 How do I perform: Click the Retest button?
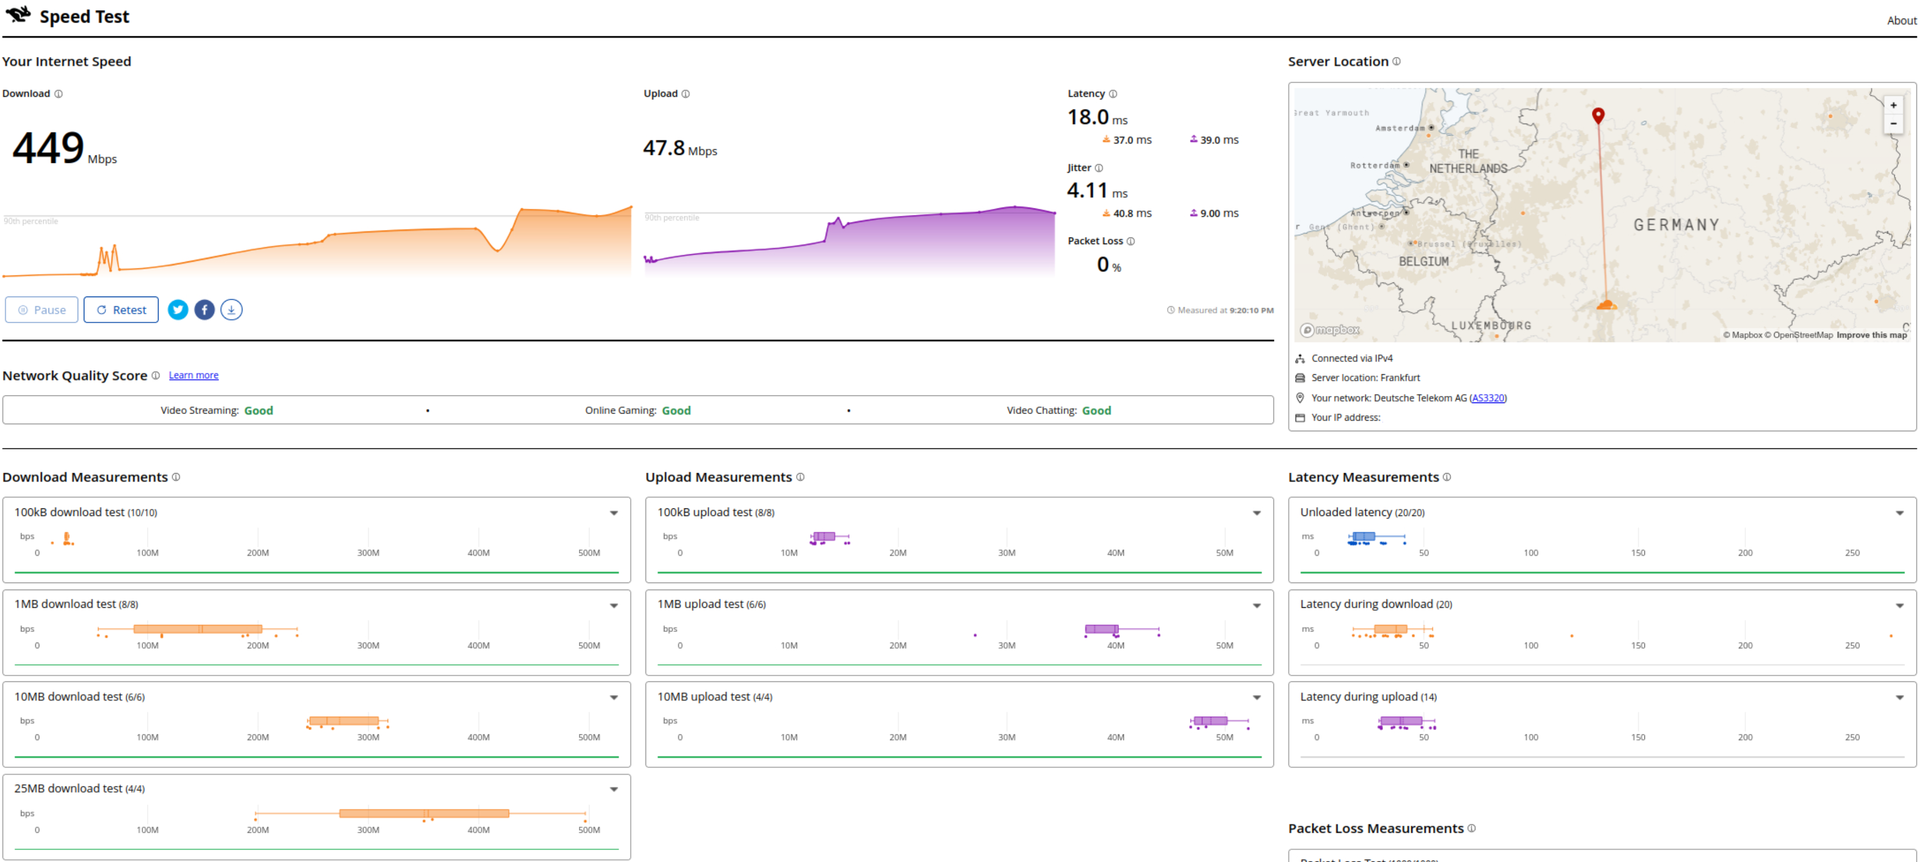point(121,310)
